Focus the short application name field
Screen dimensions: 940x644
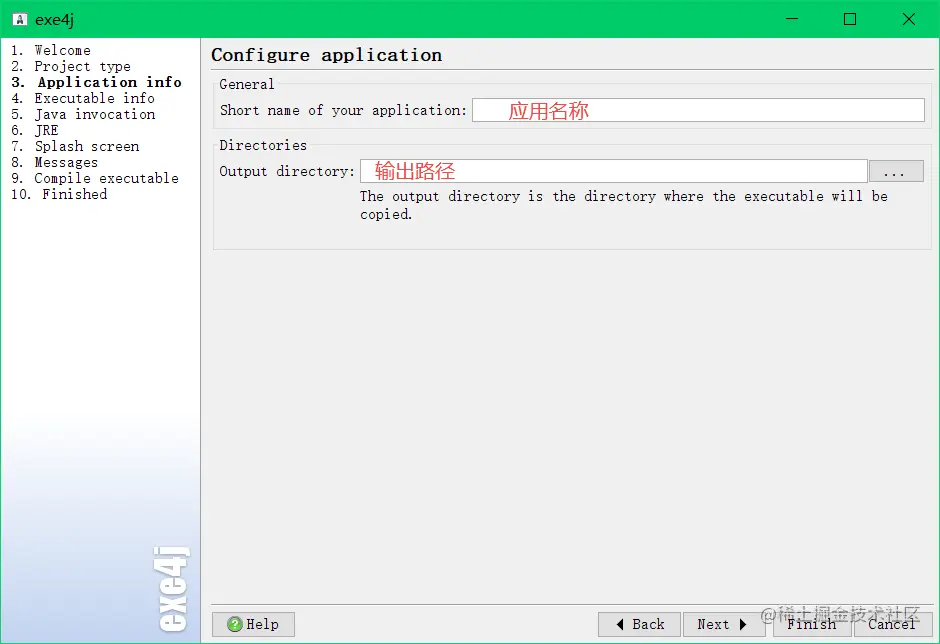(698, 110)
